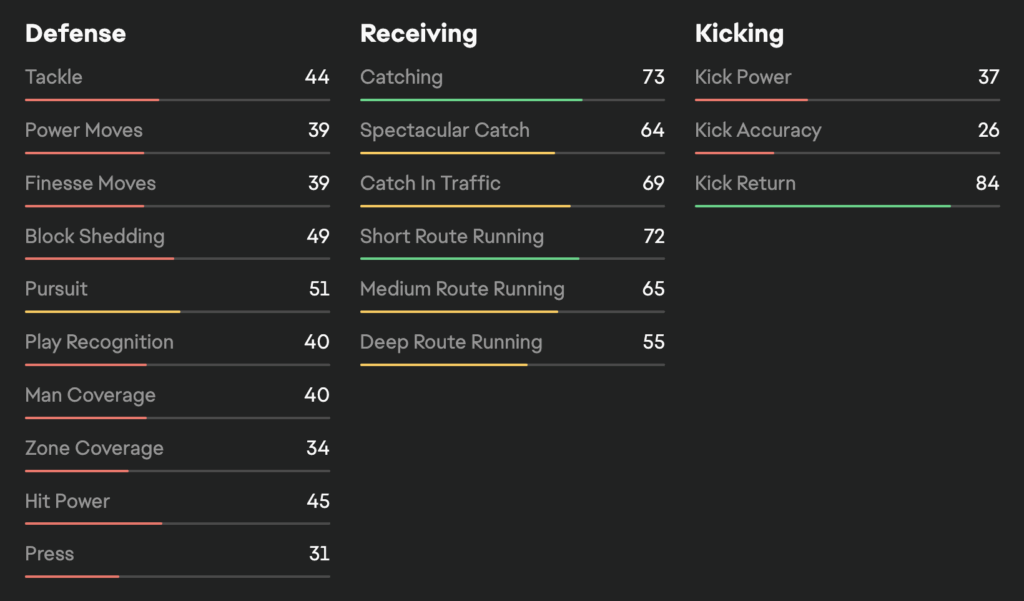
Task: Select the Zone Coverage stat label
Action: coord(94,448)
